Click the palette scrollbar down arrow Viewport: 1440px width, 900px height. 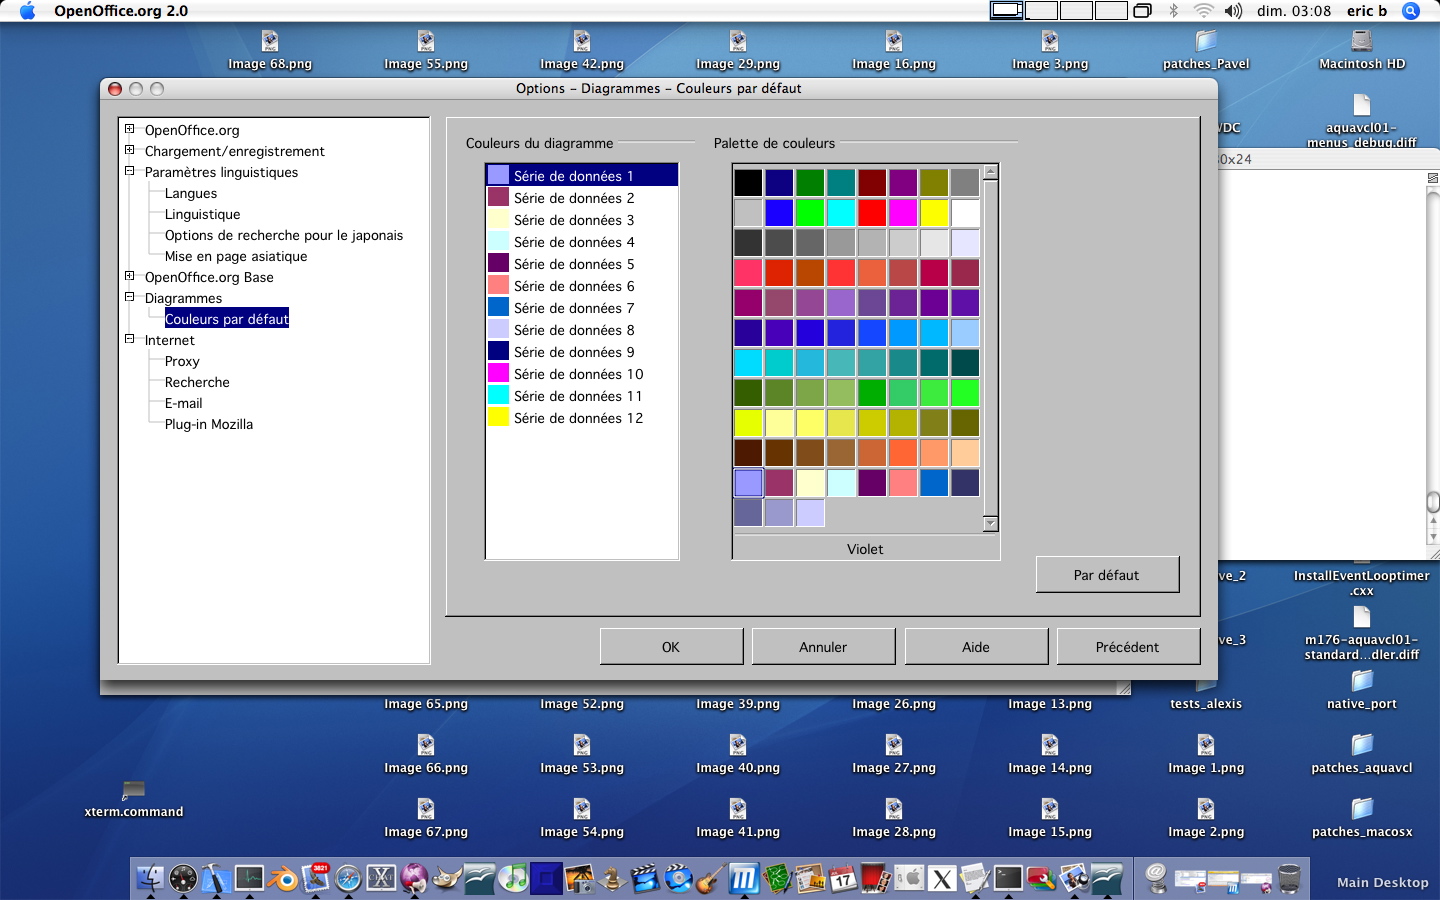point(991,524)
